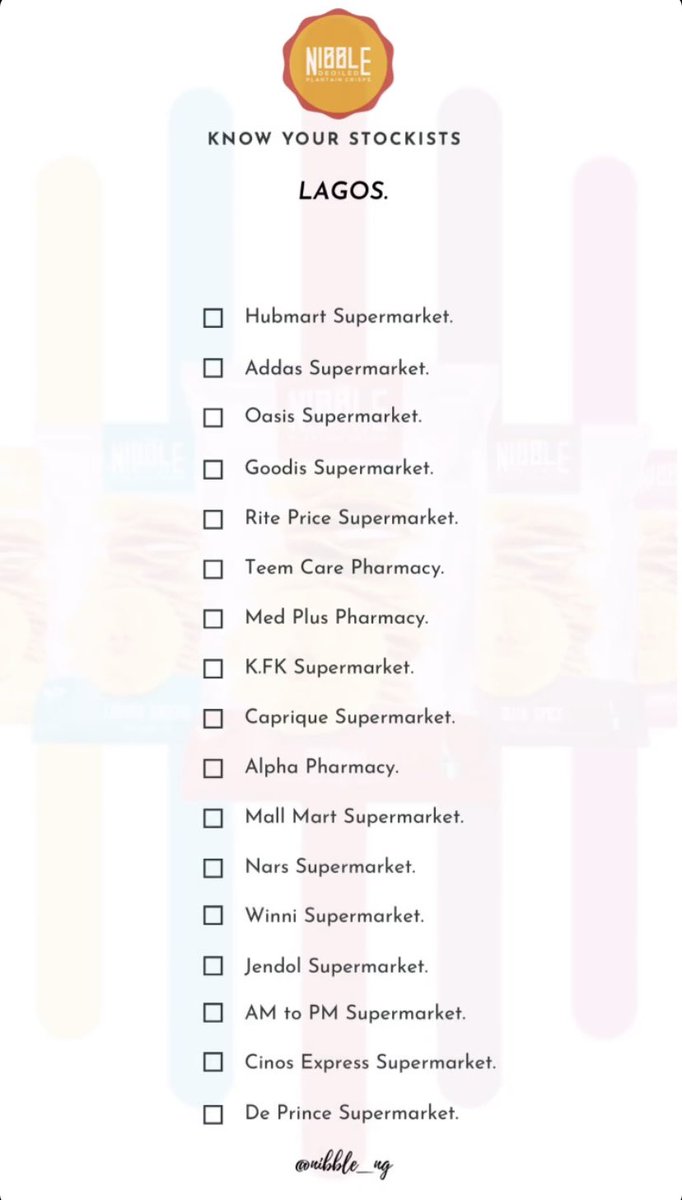The width and height of the screenshot is (682, 1200).
Task: Tick the Mall Mart Supermarket checkbox
Action: point(213,818)
